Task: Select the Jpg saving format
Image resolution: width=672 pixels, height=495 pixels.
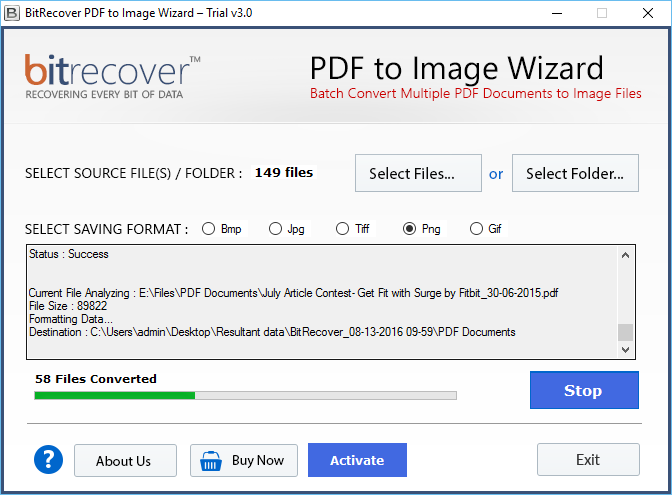Action: tap(287, 229)
